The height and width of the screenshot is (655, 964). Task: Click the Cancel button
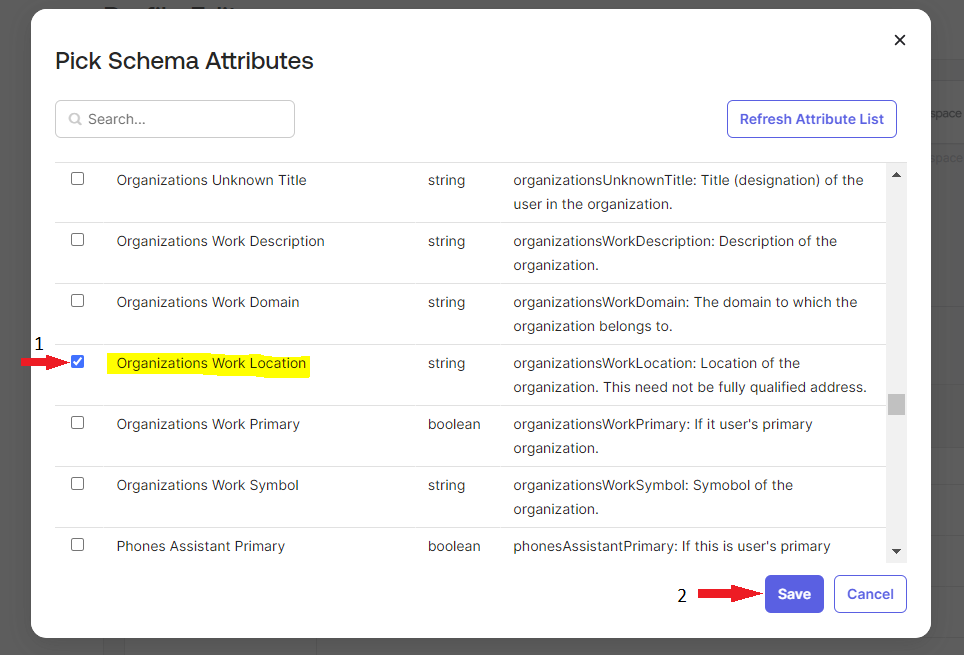click(x=869, y=593)
